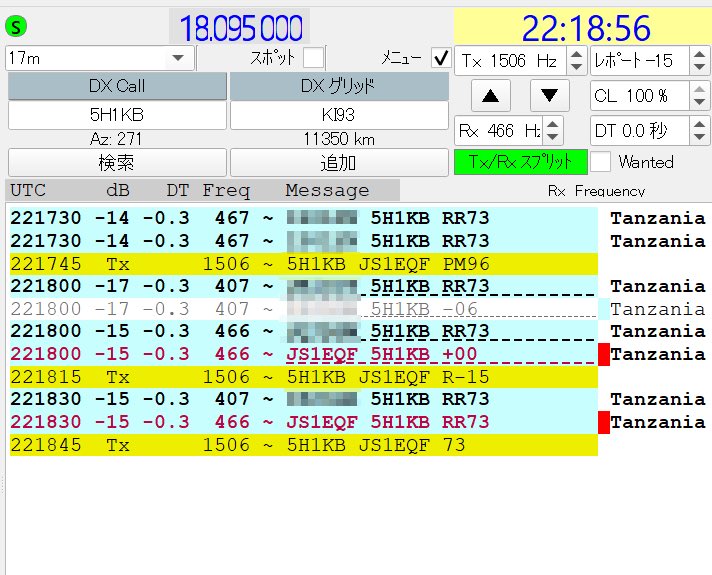Click the 追加 add button
This screenshot has width=712, height=575.
pyautogui.click(x=339, y=163)
